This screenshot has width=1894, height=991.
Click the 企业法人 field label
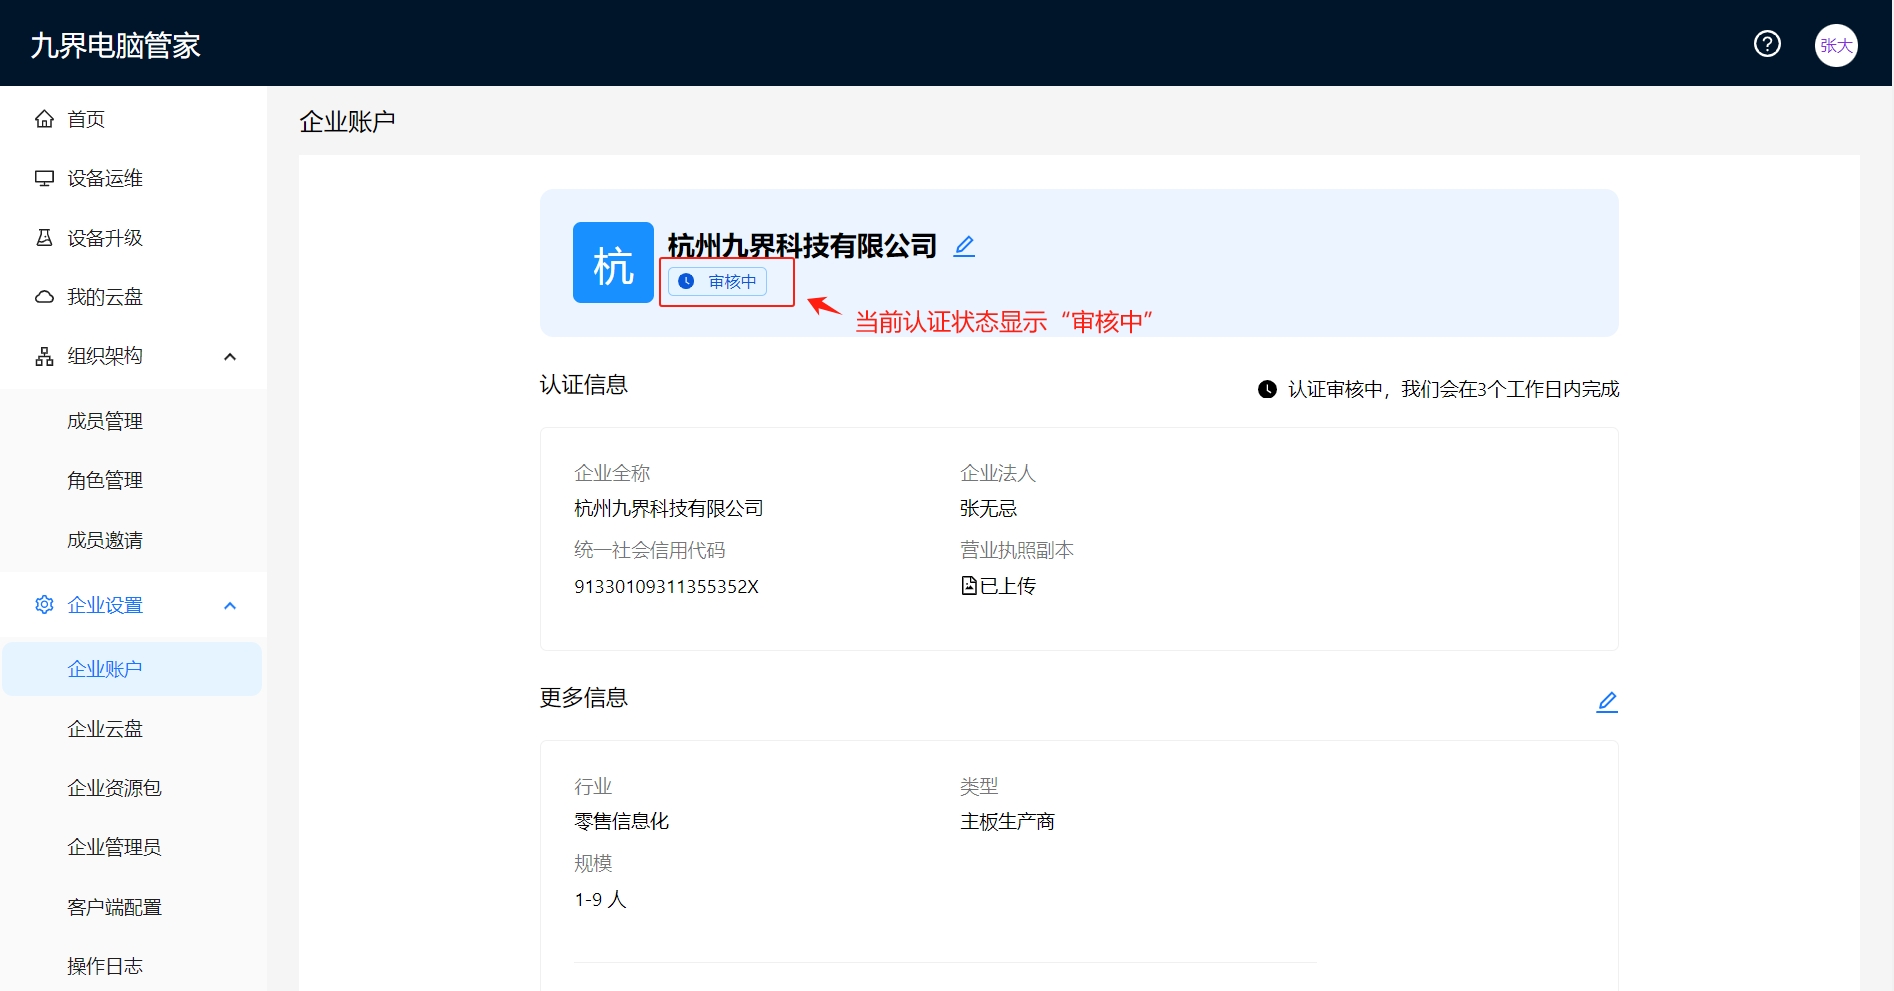(997, 473)
